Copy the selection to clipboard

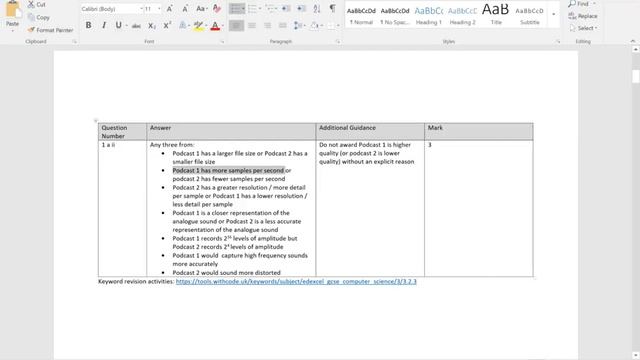(38, 17)
